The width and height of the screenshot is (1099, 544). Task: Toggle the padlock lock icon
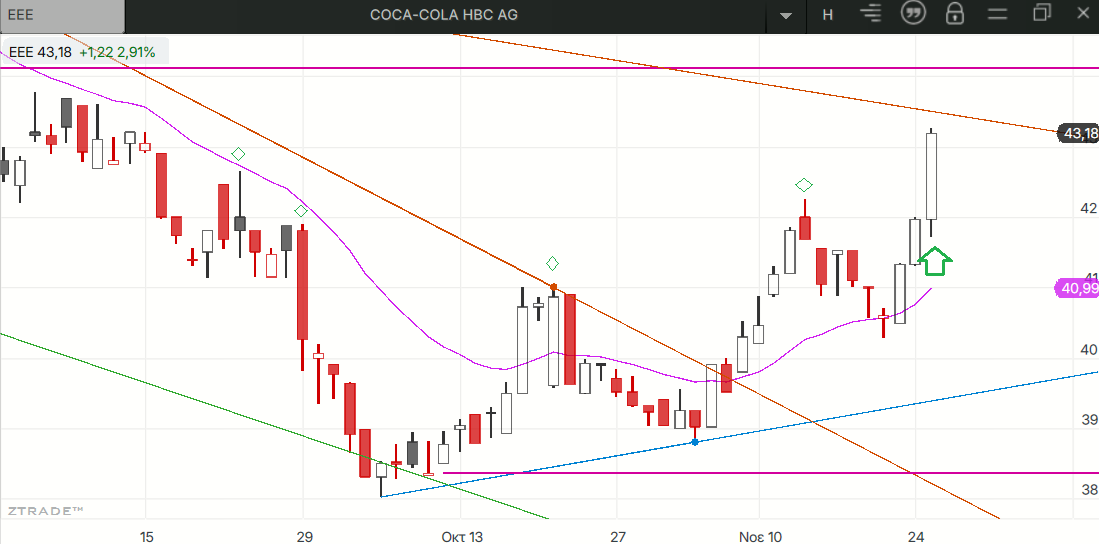coord(955,14)
